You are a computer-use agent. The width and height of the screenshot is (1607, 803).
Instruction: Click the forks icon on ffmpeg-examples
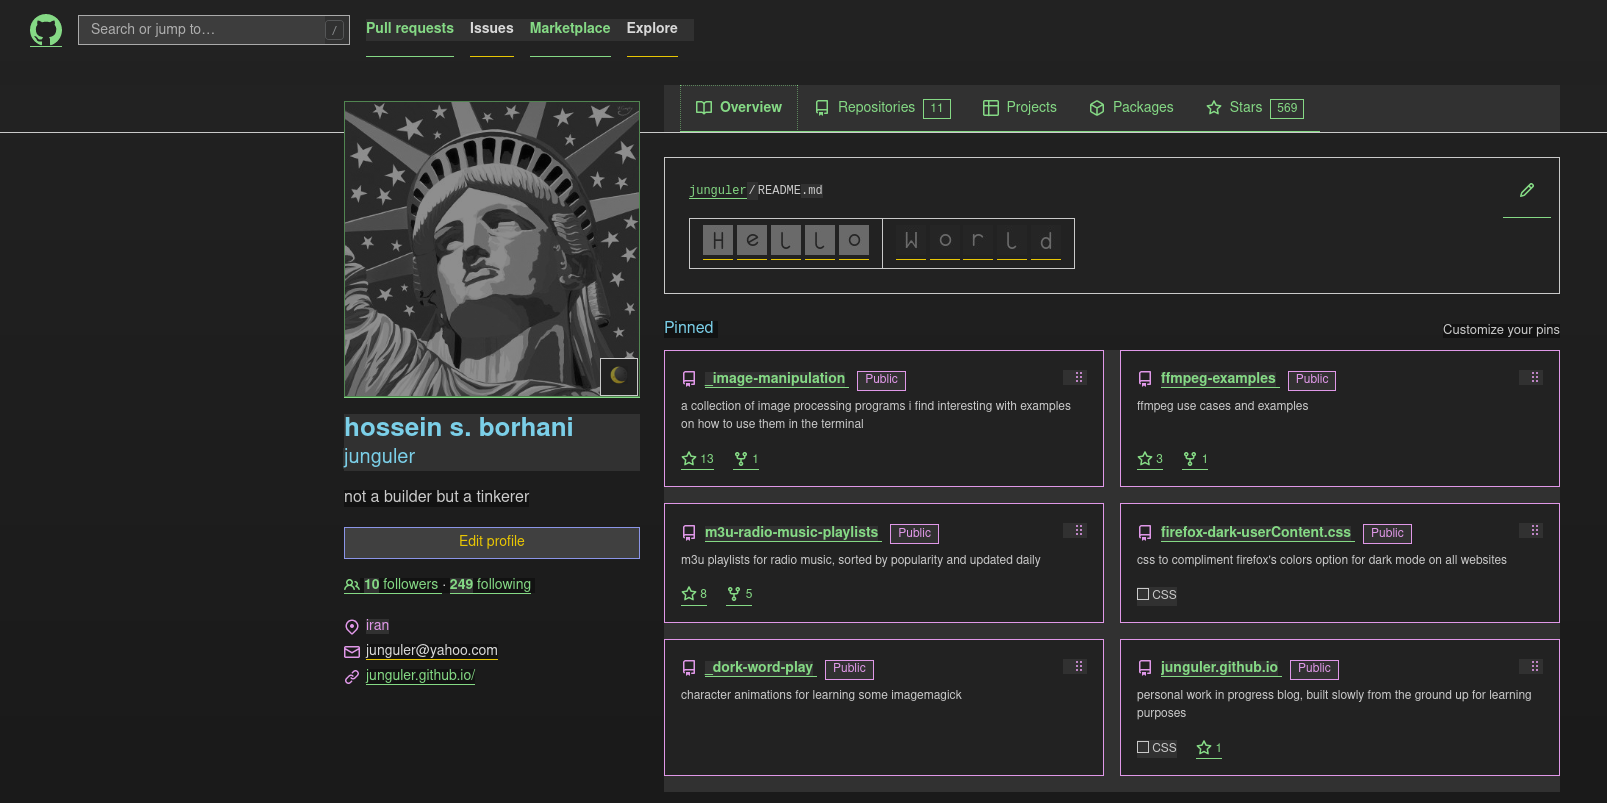coord(1190,459)
